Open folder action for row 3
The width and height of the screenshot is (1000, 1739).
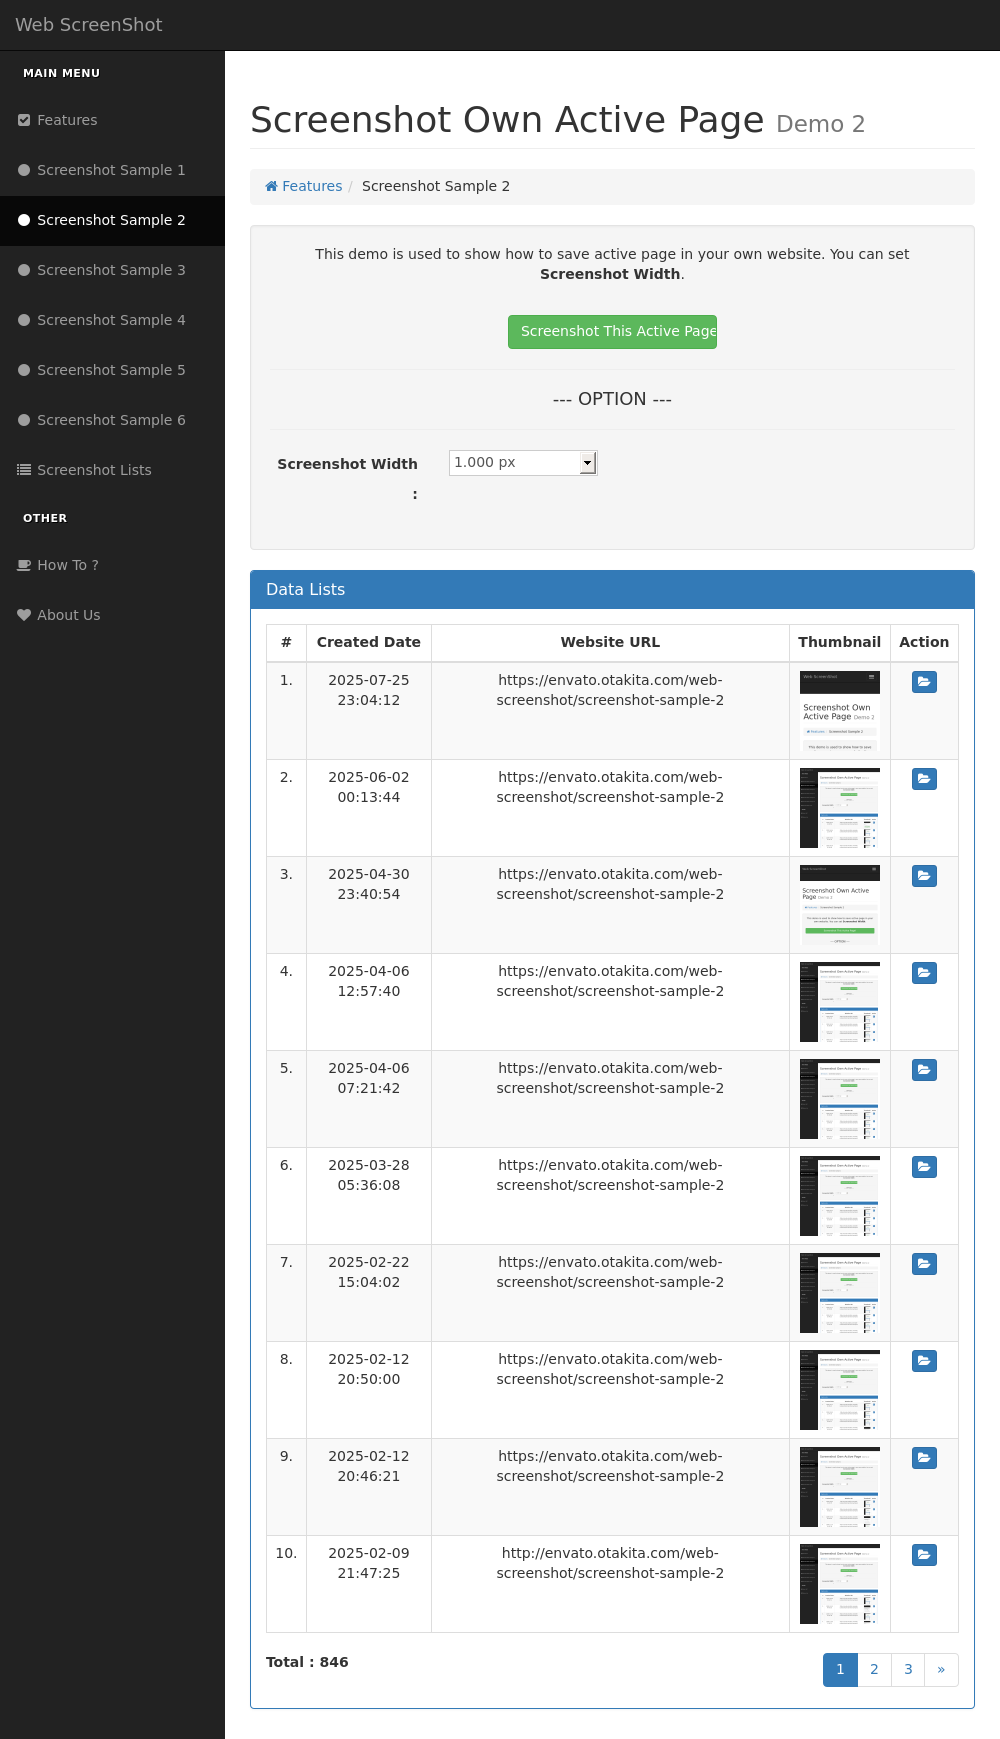click(924, 876)
